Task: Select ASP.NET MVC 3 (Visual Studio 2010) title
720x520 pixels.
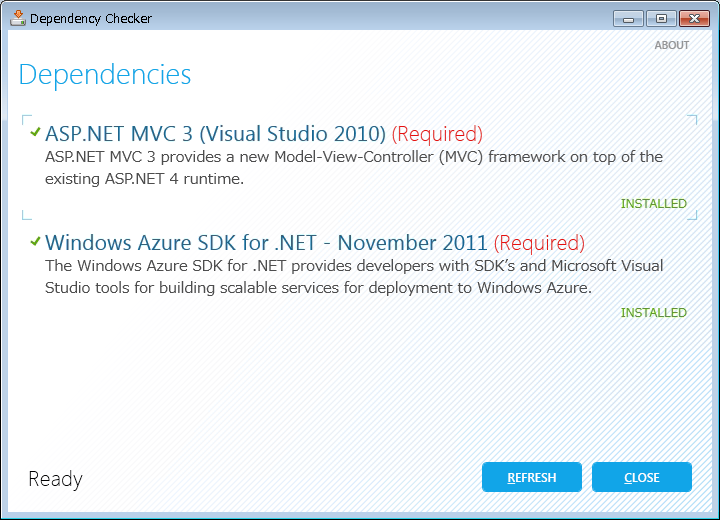Action: 215,134
